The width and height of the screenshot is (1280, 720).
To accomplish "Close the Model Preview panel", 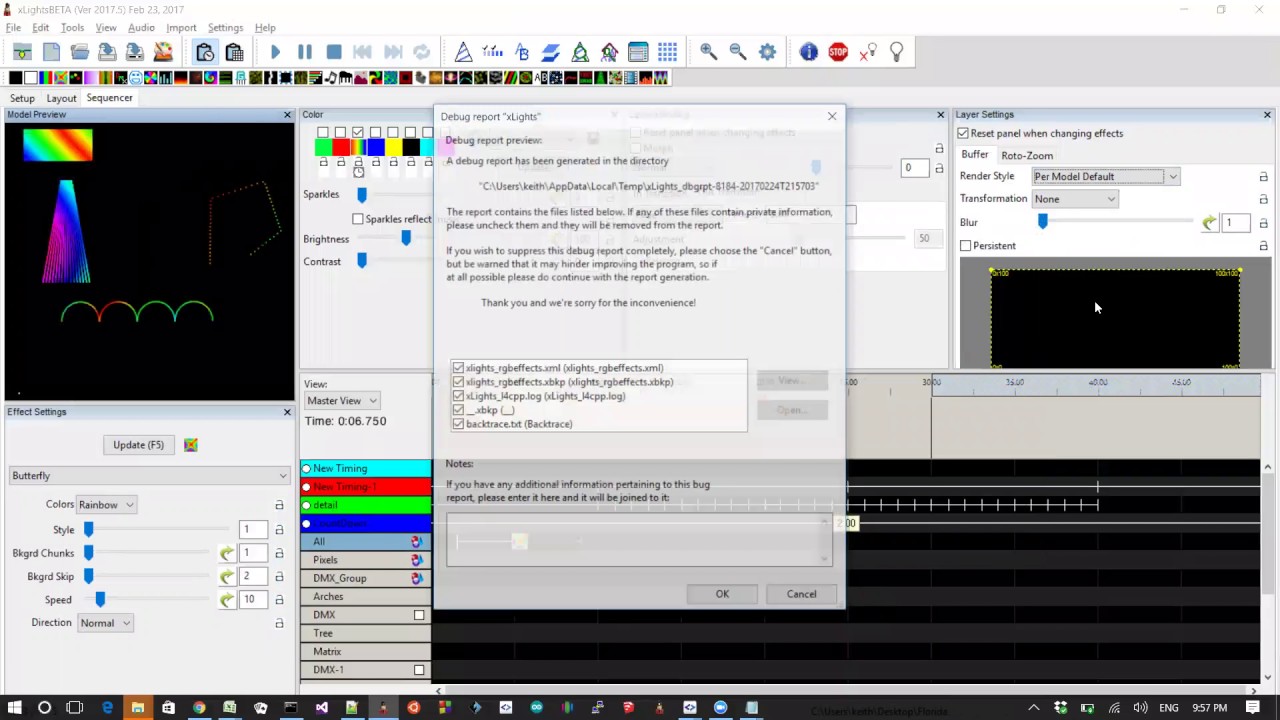I will tap(287, 115).
